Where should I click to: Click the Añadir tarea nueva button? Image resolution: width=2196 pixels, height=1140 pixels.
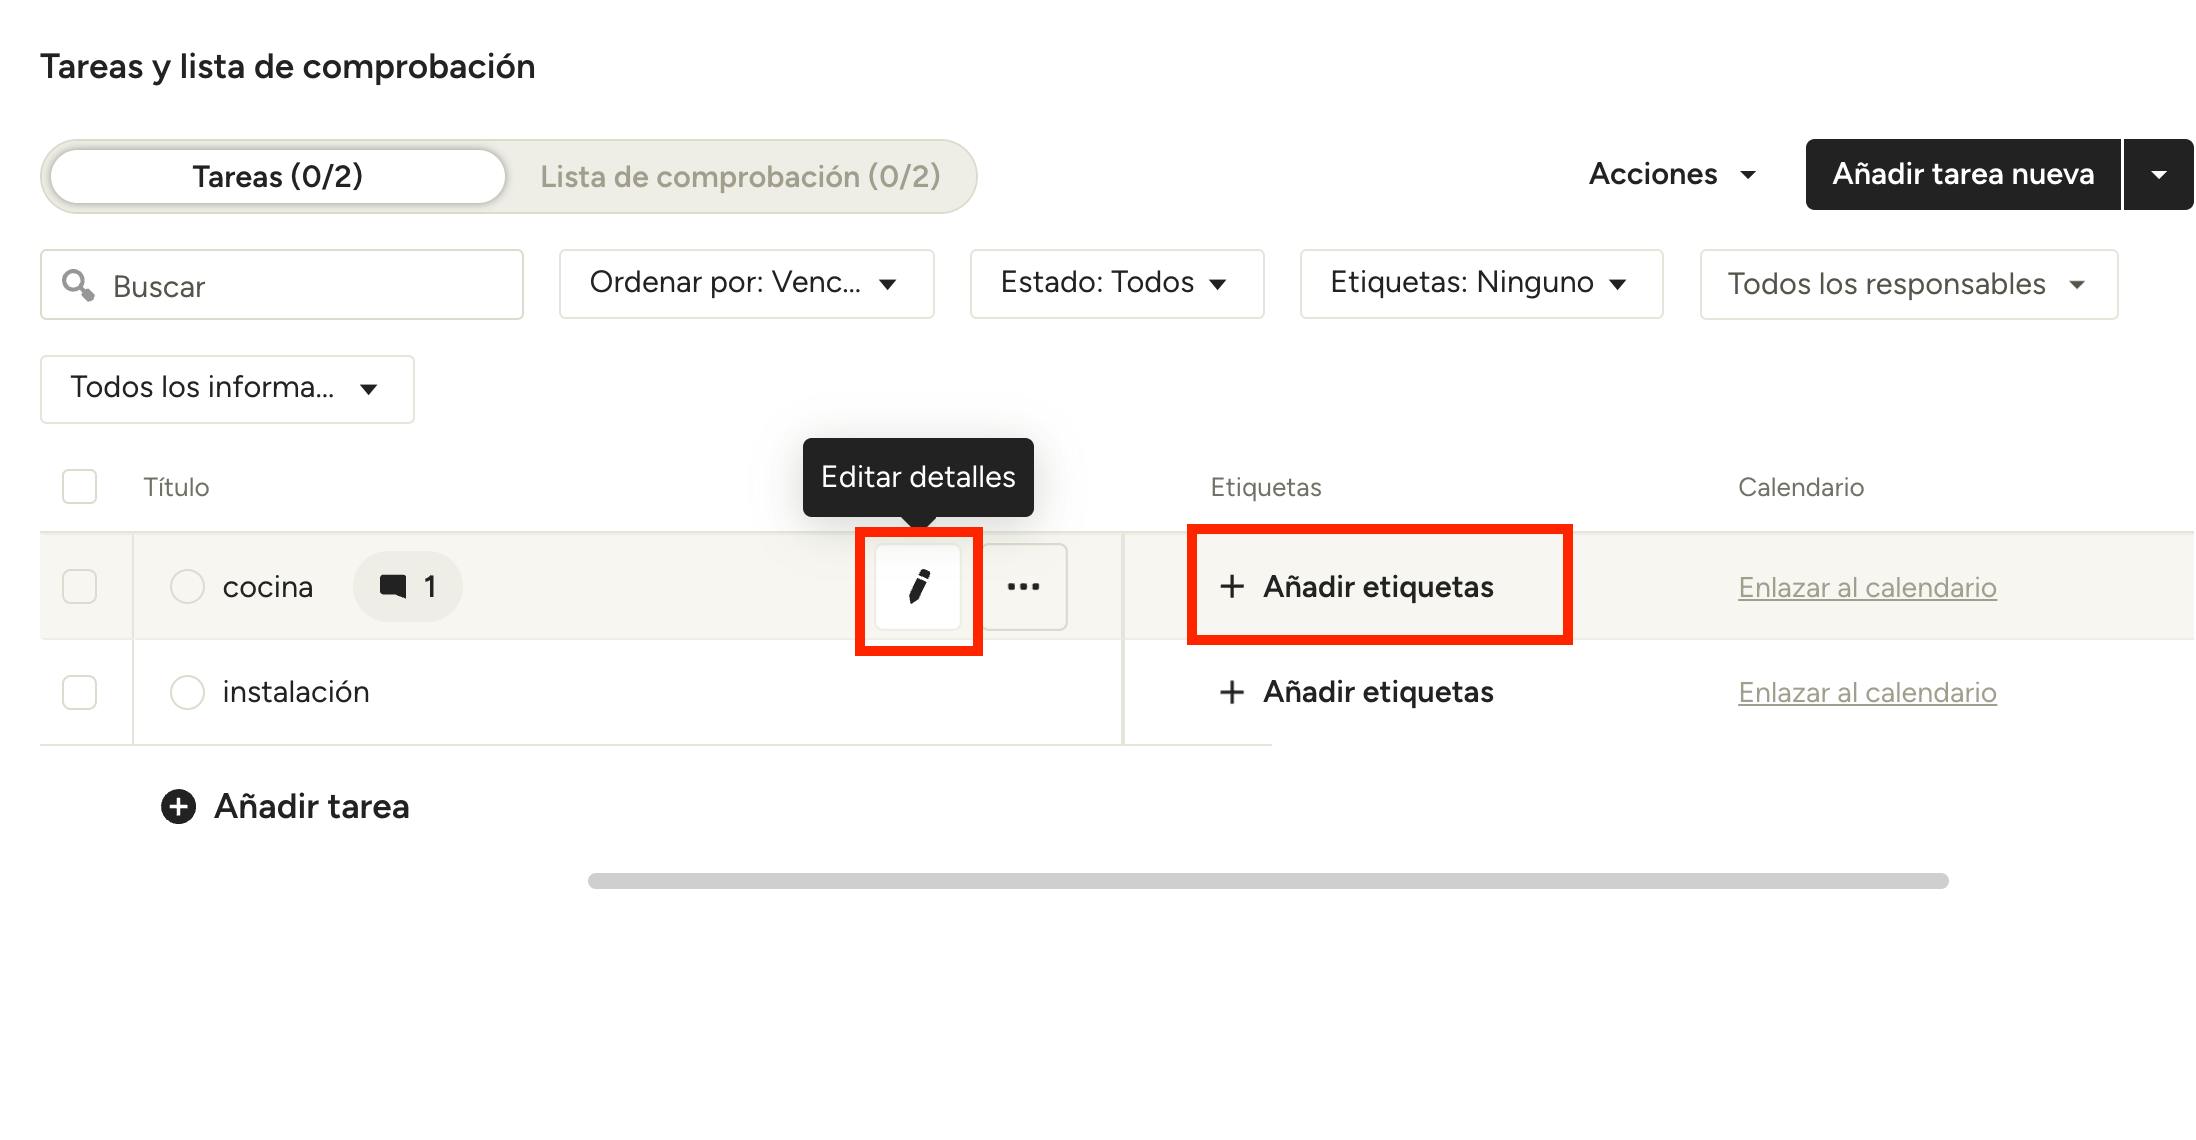1962,175
